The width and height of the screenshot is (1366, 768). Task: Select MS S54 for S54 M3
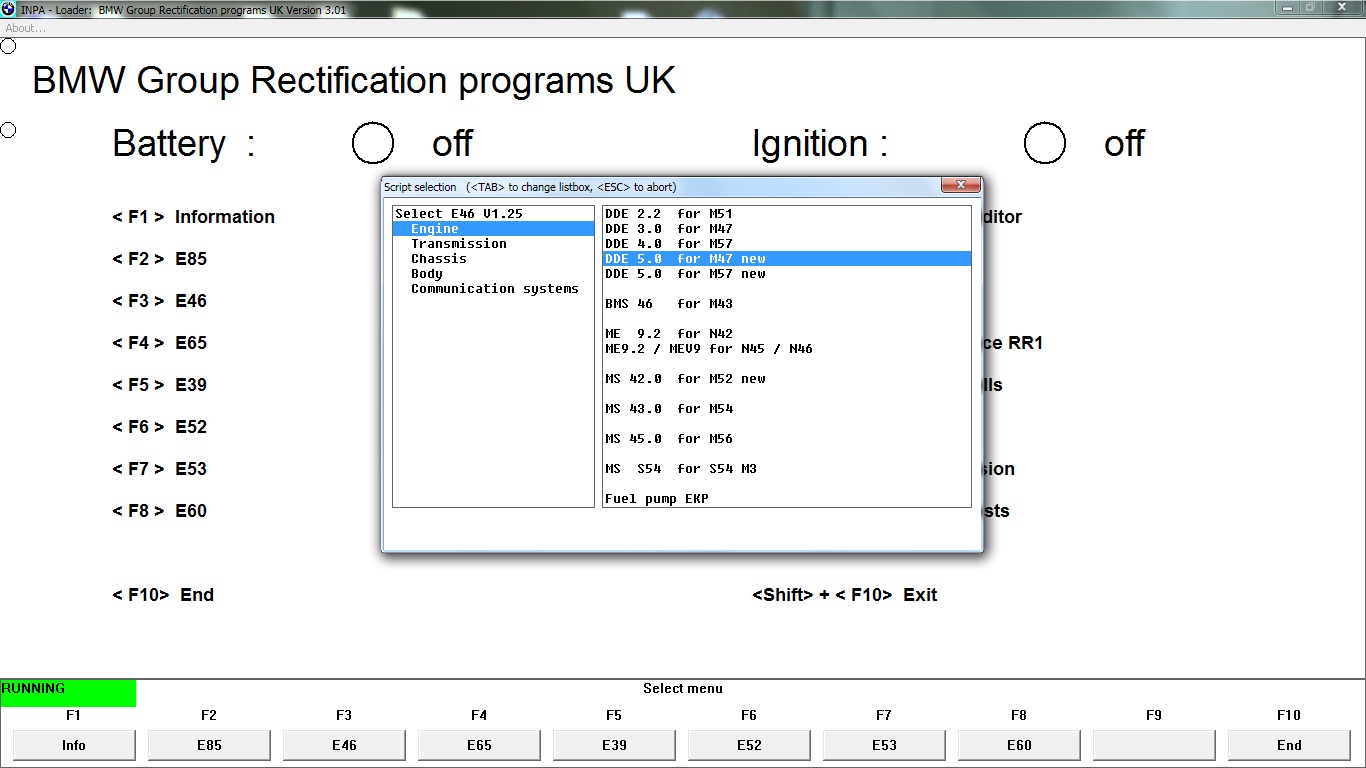click(x=680, y=469)
